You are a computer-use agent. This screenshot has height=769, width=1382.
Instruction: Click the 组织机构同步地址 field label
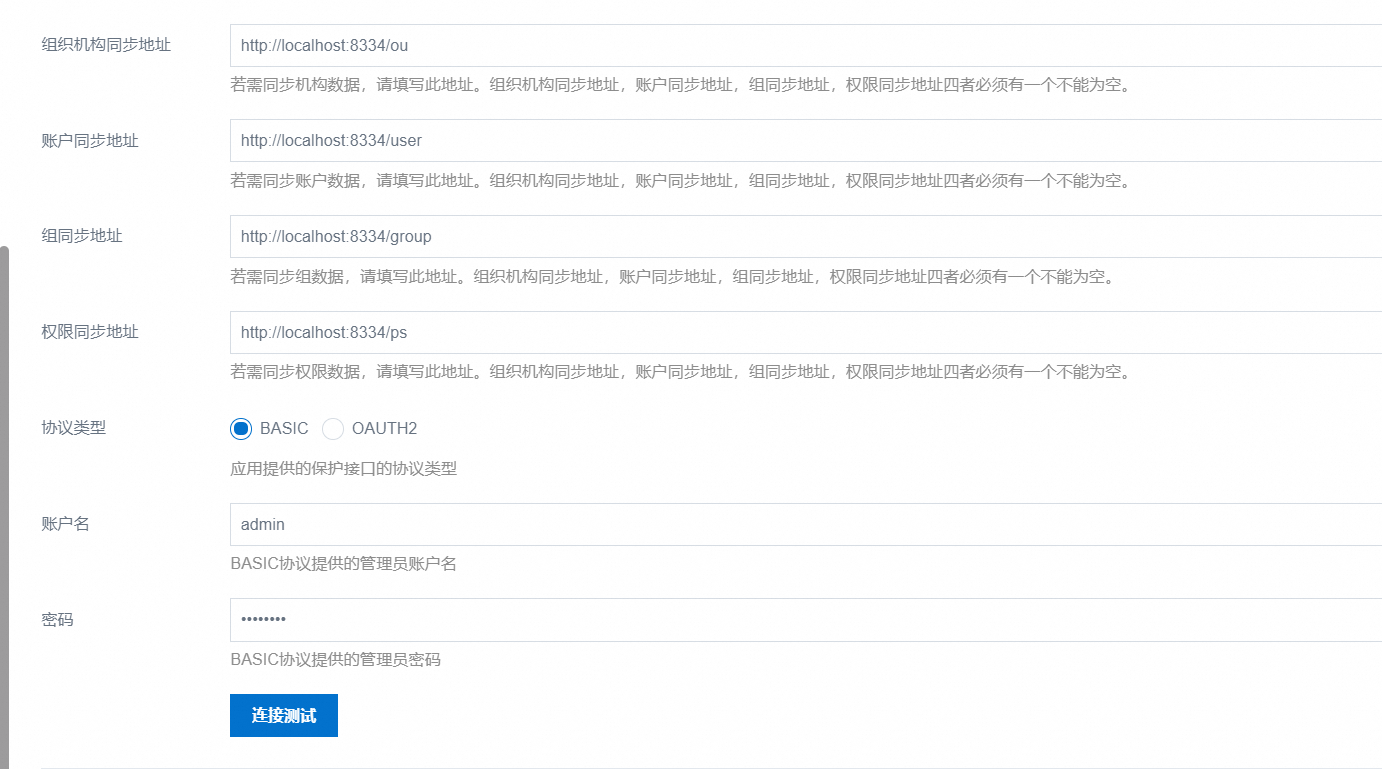pyautogui.click(x=106, y=45)
